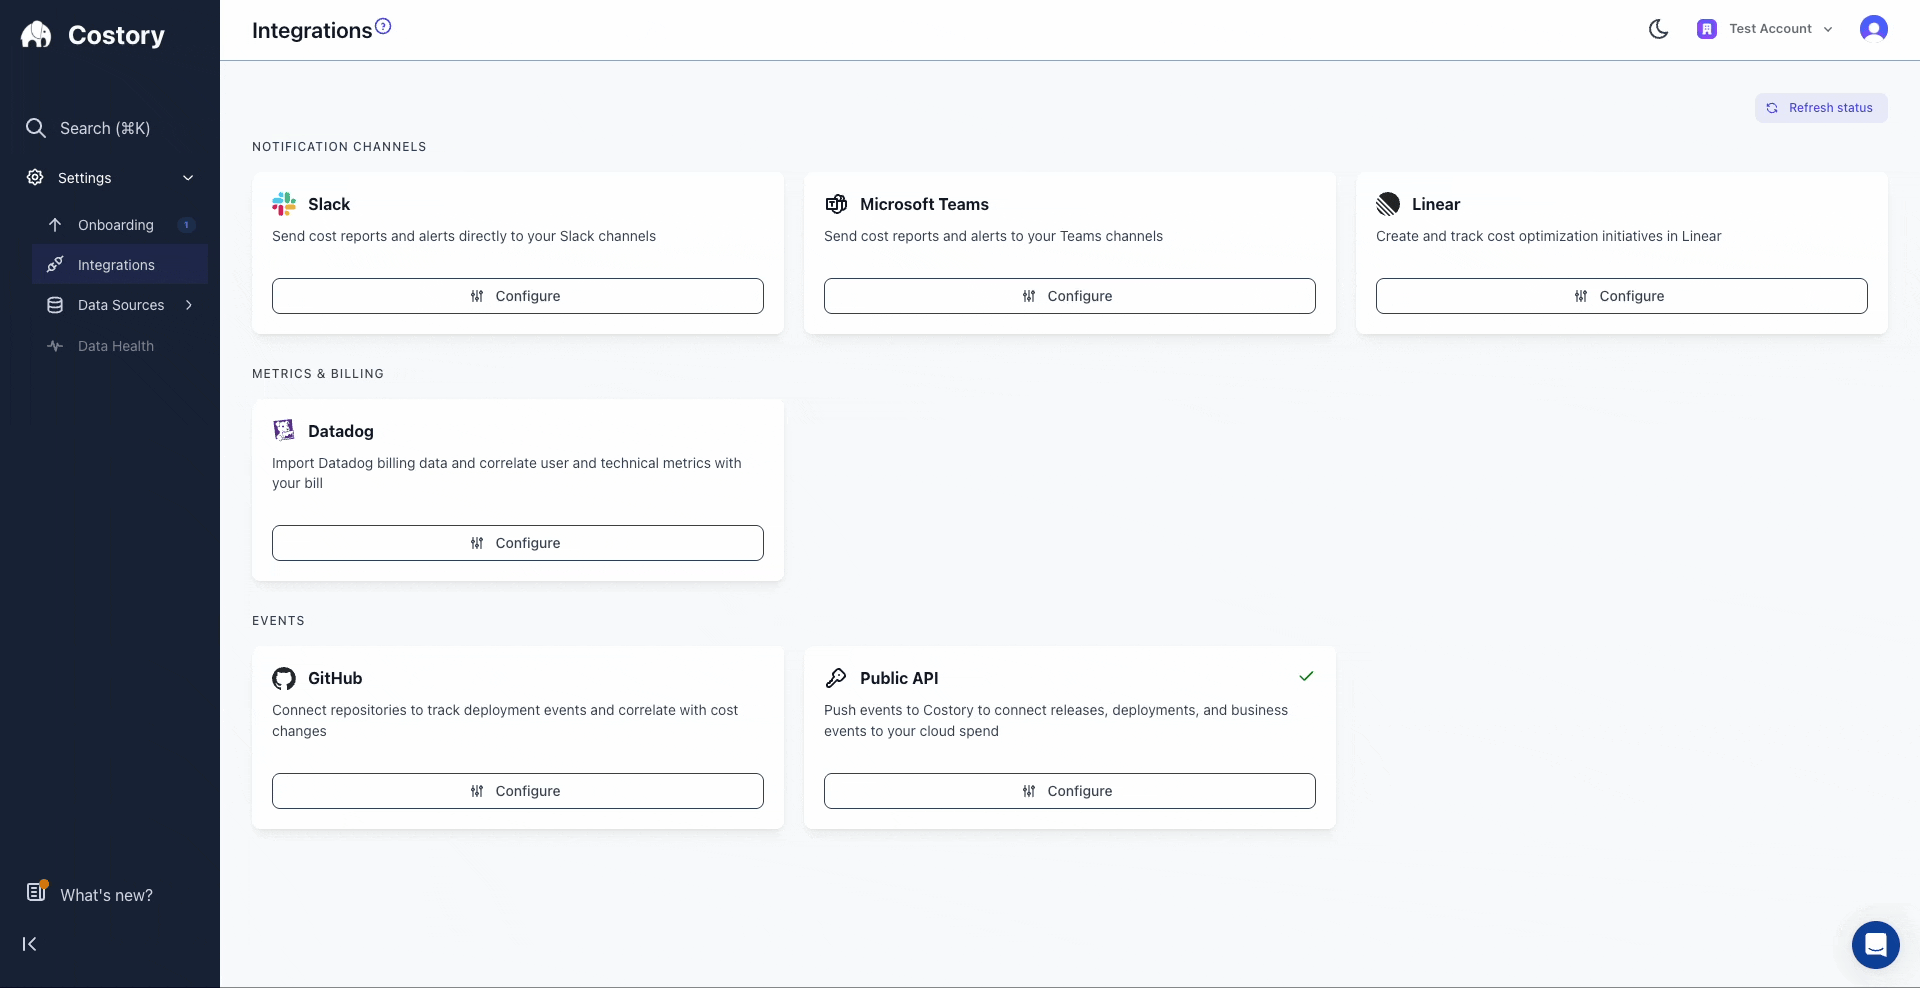Screen dimensions: 1920x988
Task: Click the Costory logo
Action: pyautogui.click(x=93, y=35)
